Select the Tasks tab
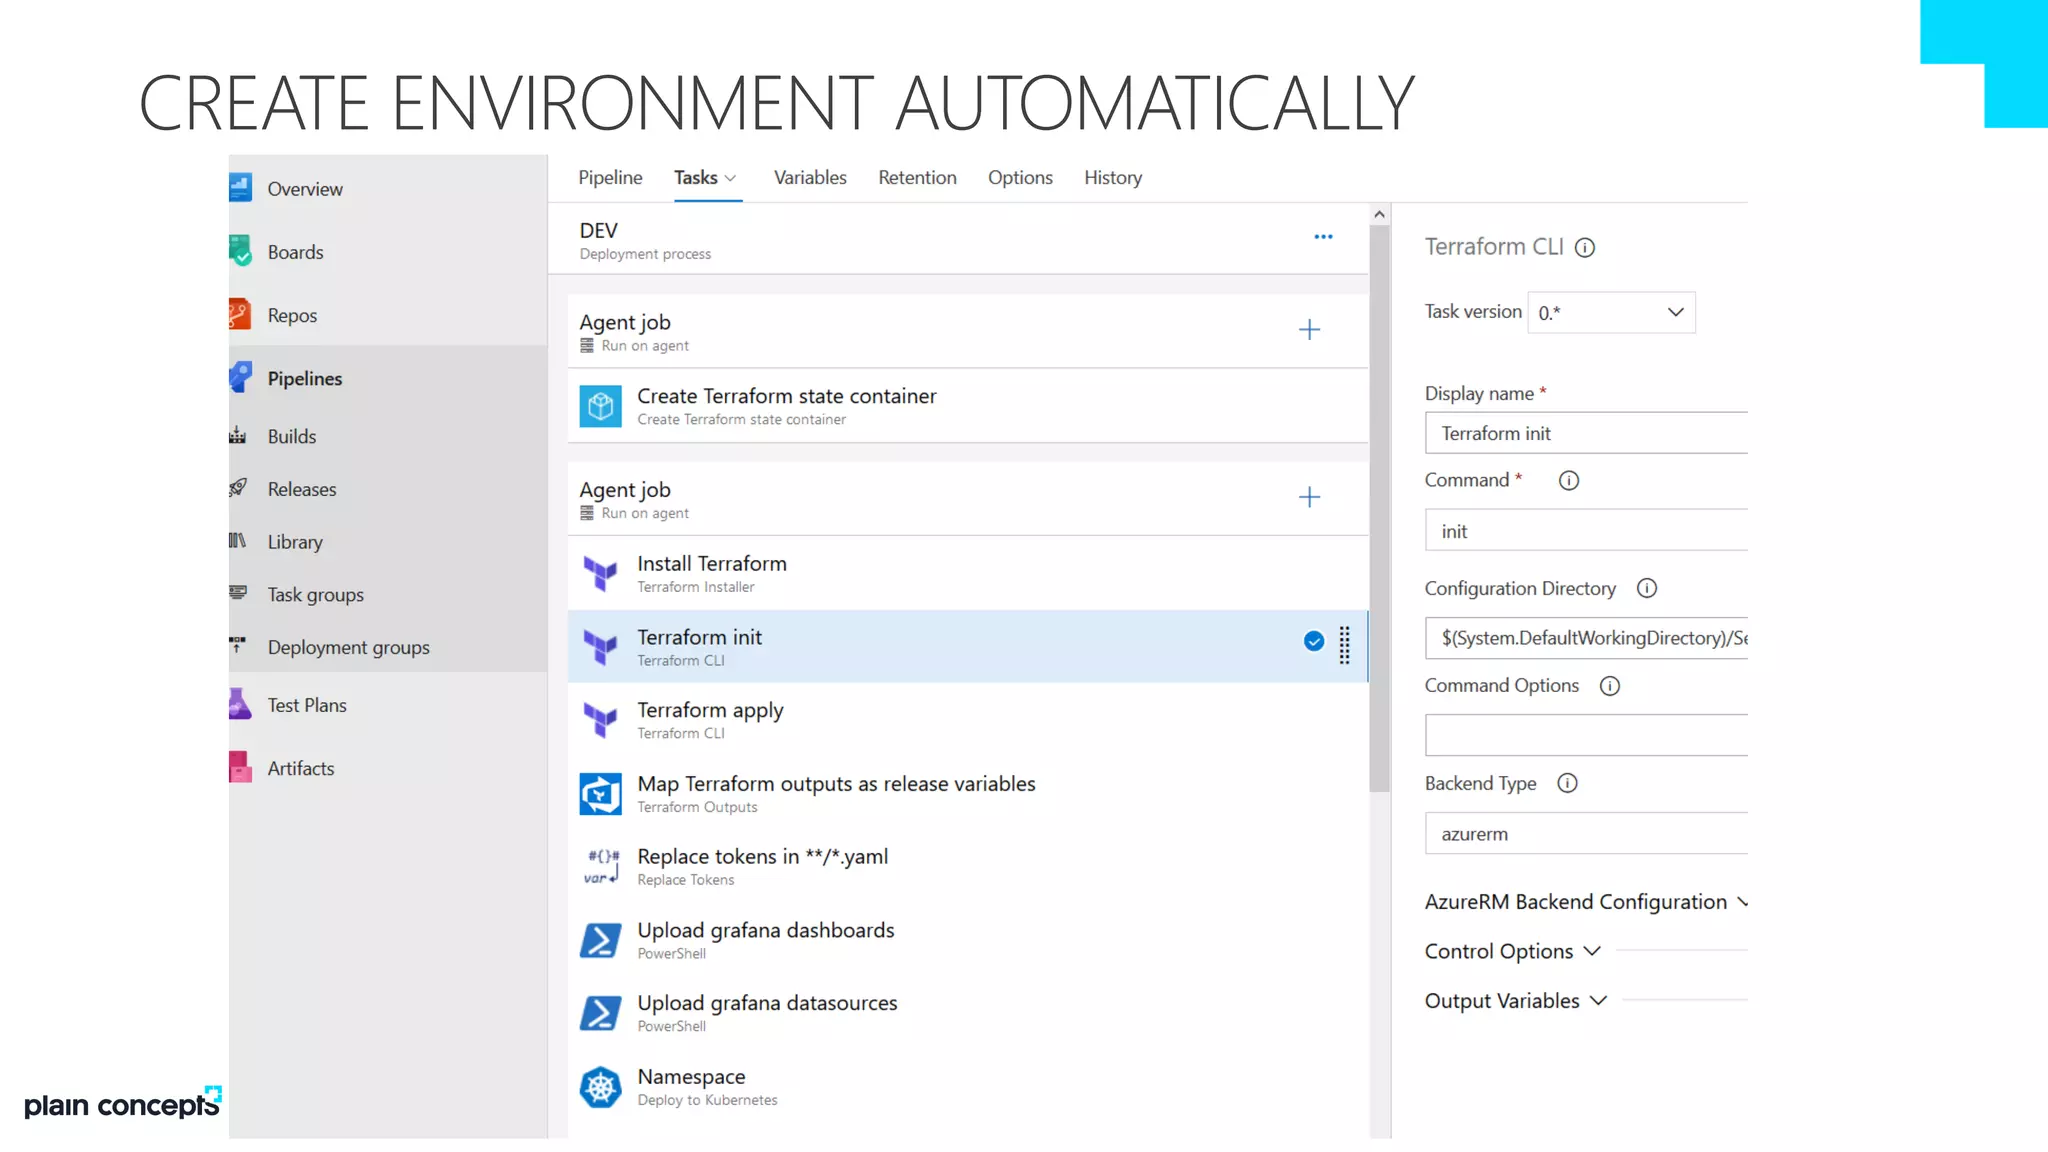This screenshot has width=2048, height=1152. pos(696,177)
